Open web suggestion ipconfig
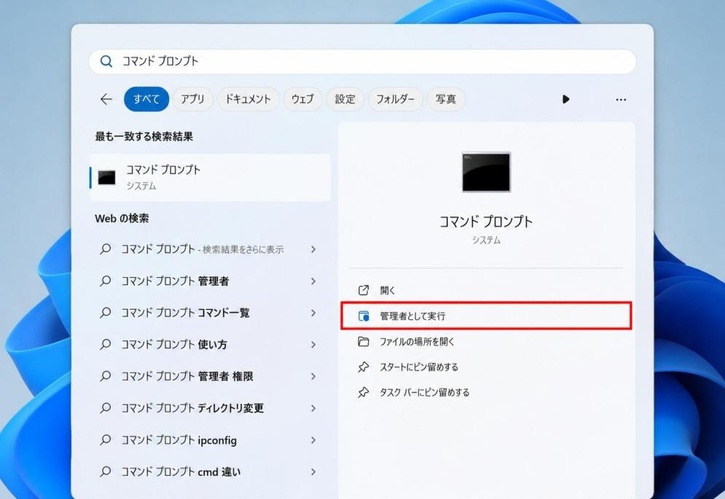Image resolution: width=725 pixels, height=499 pixels. [210, 440]
